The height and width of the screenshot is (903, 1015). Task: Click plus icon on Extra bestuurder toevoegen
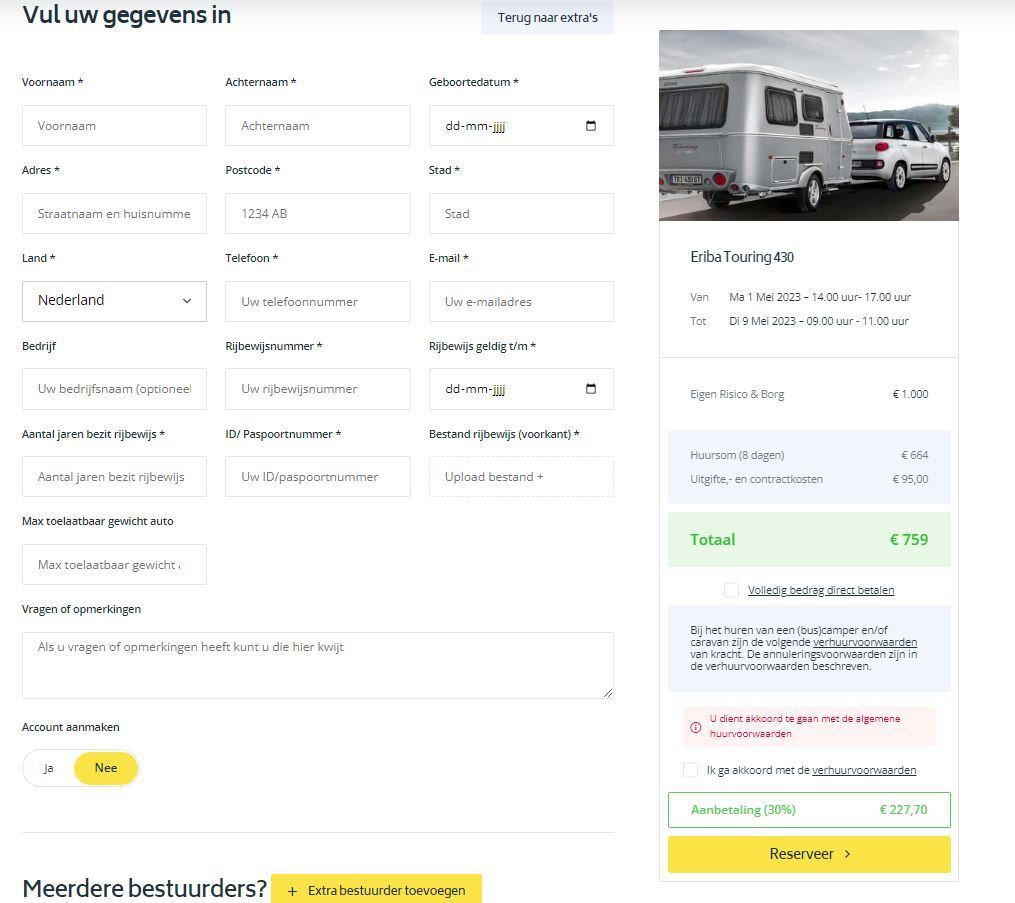click(x=292, y=891)
